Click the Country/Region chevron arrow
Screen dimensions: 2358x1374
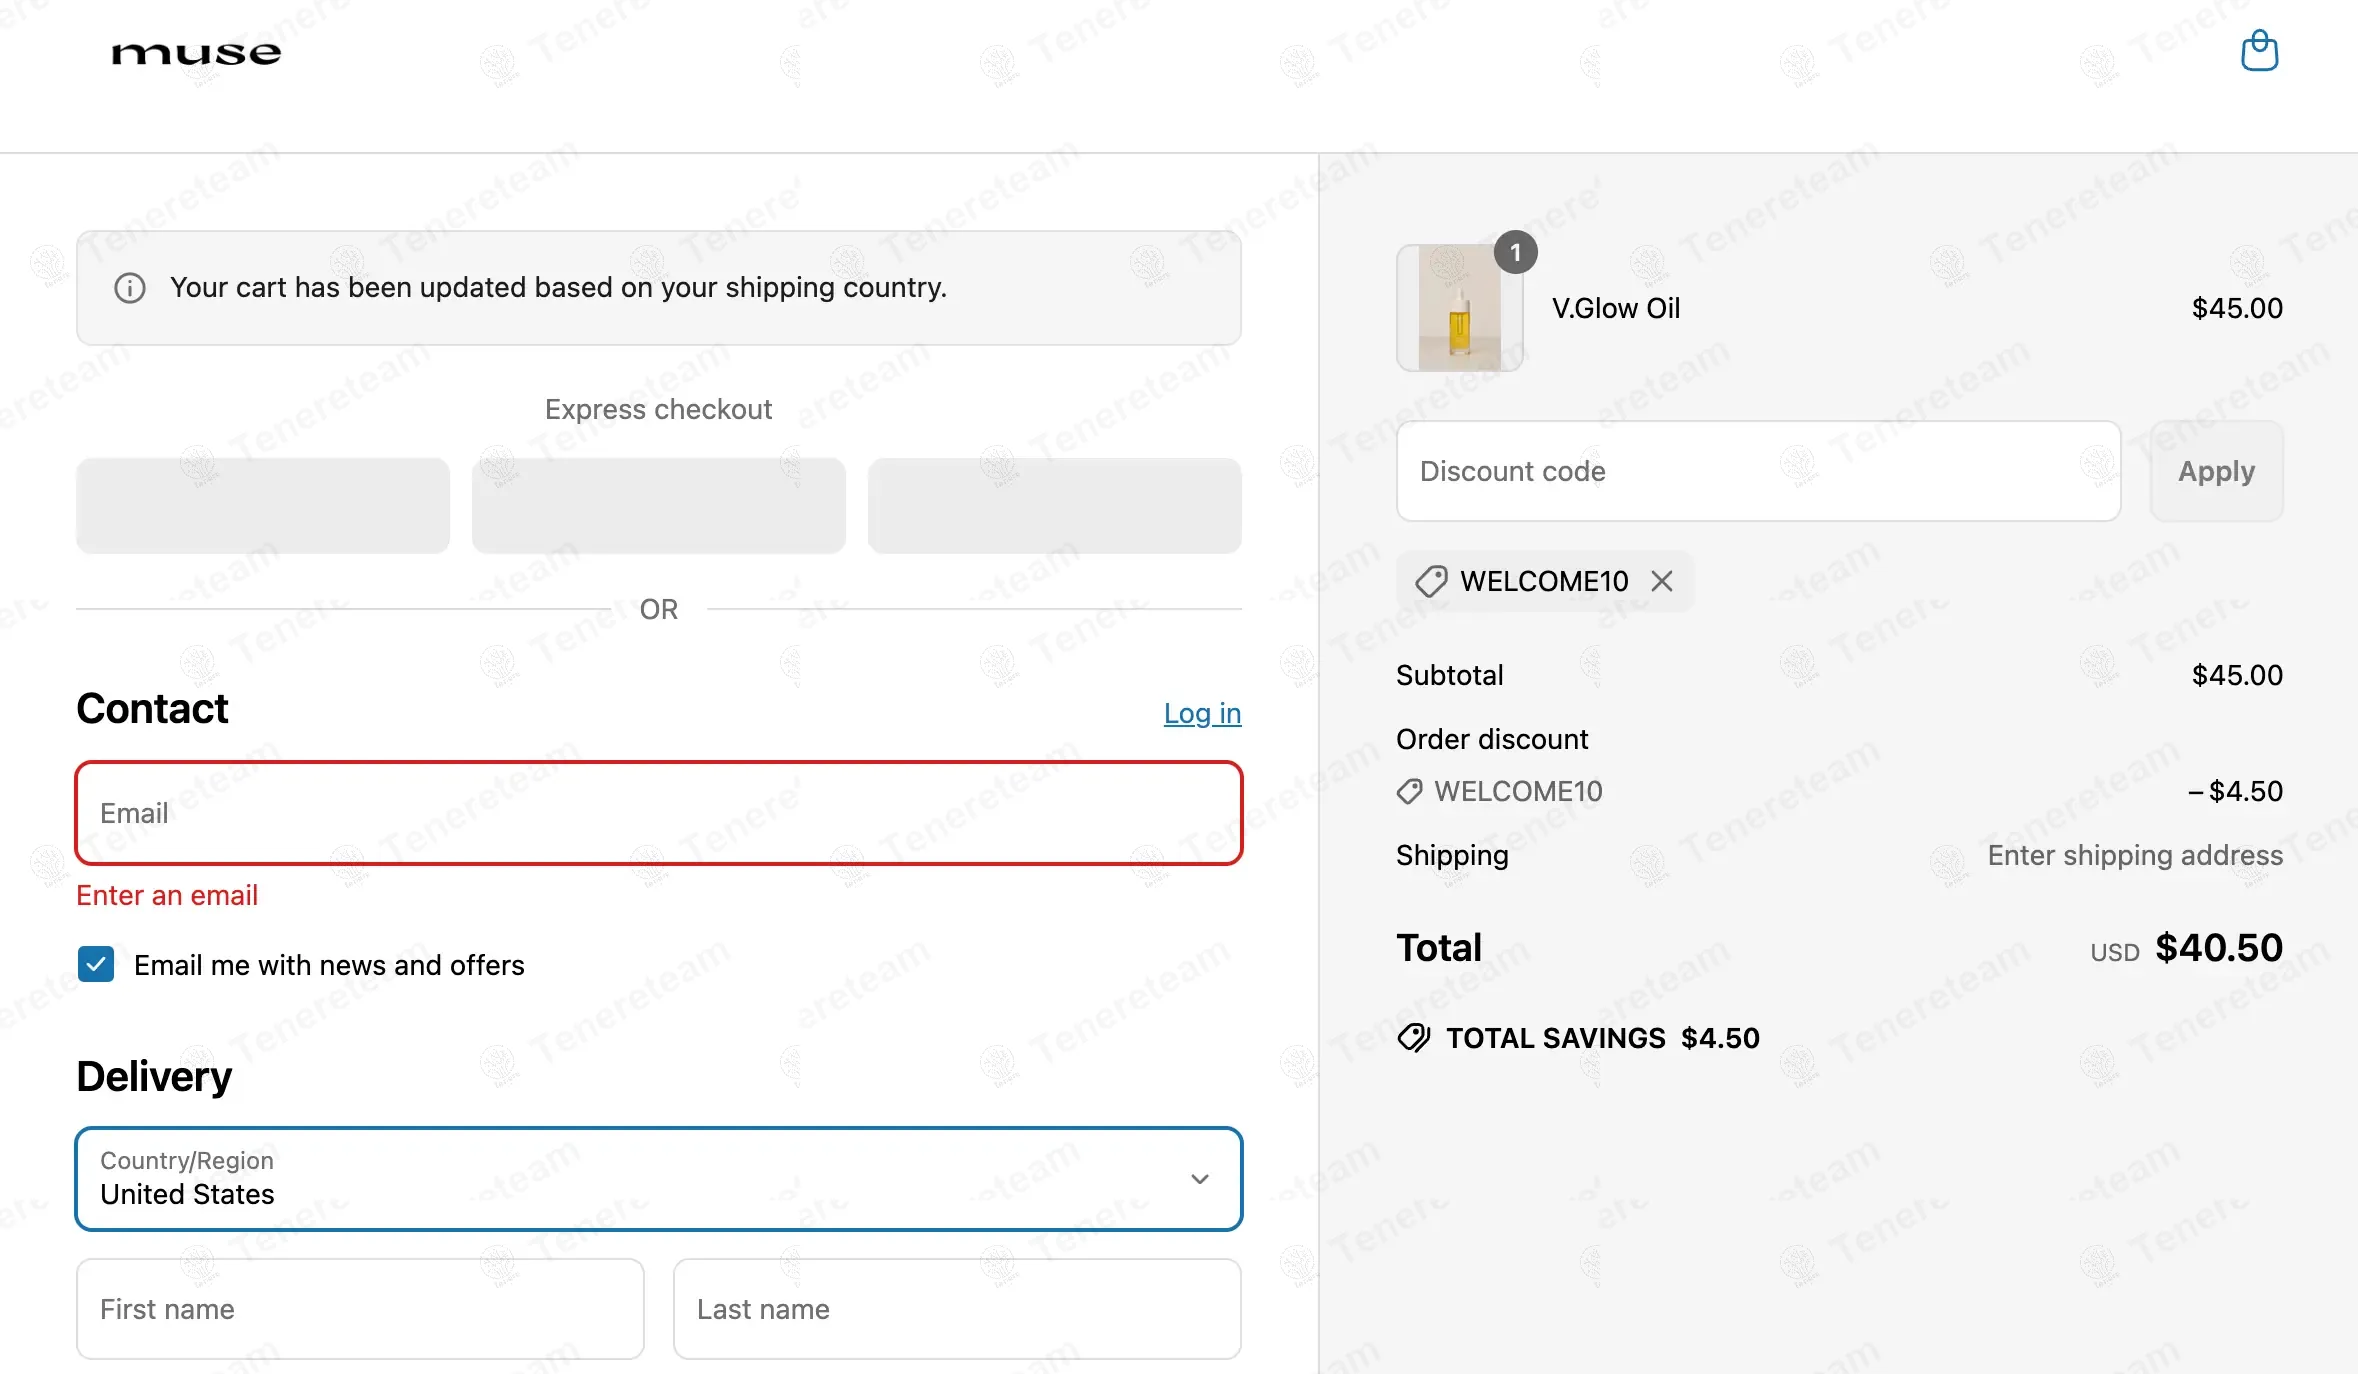[1200, 1179]
